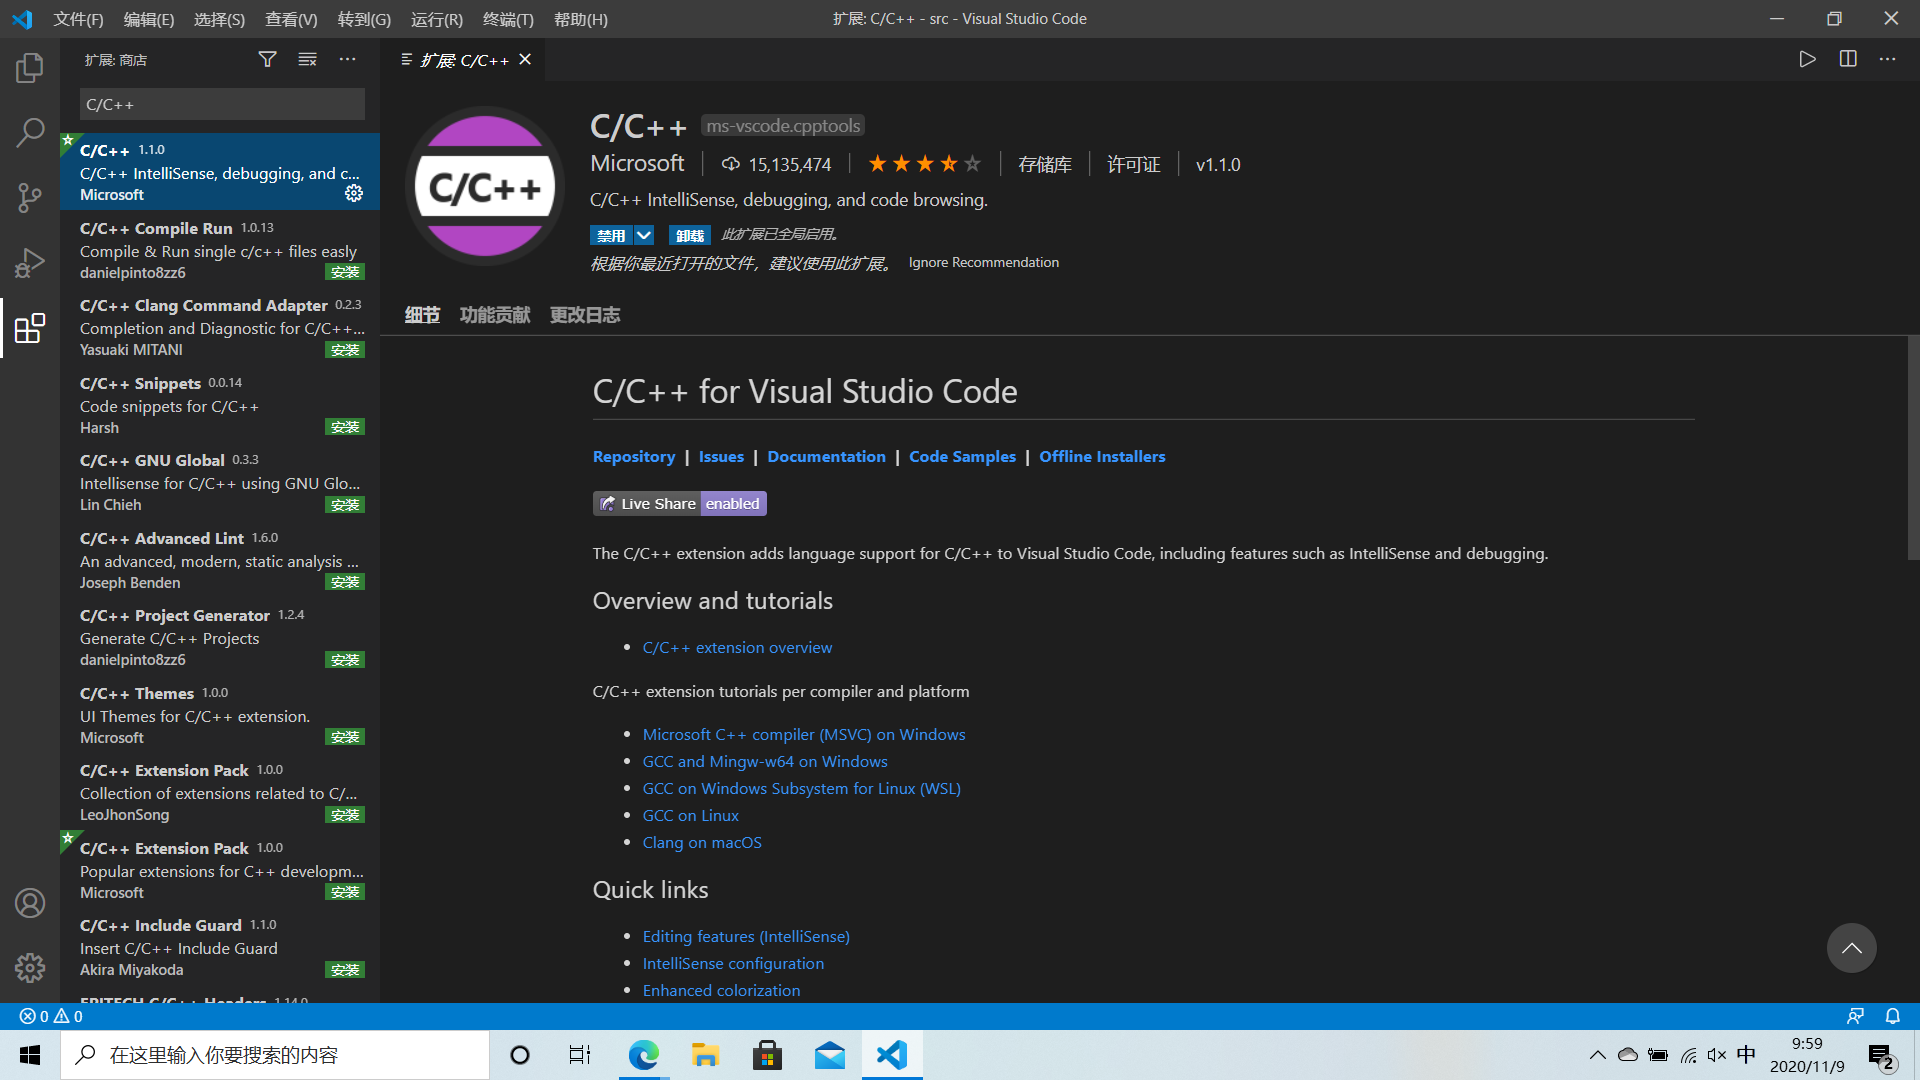Open the Search view icon

coord(30,132)
